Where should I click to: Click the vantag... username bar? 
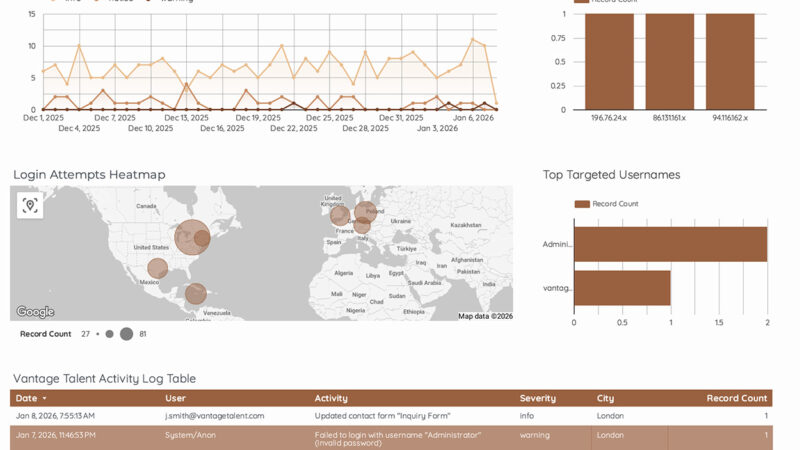tap(622, 288)
